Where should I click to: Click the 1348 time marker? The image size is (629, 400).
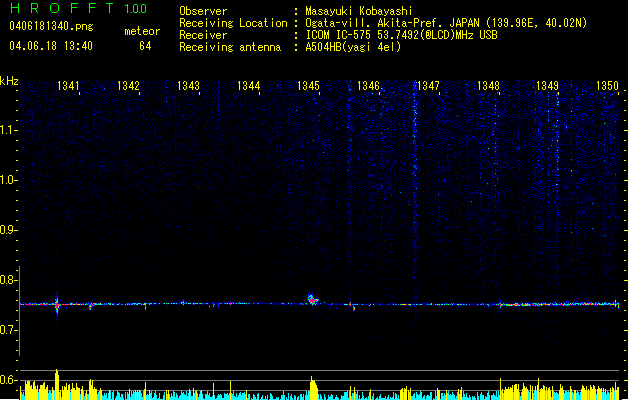click(488, 85)
